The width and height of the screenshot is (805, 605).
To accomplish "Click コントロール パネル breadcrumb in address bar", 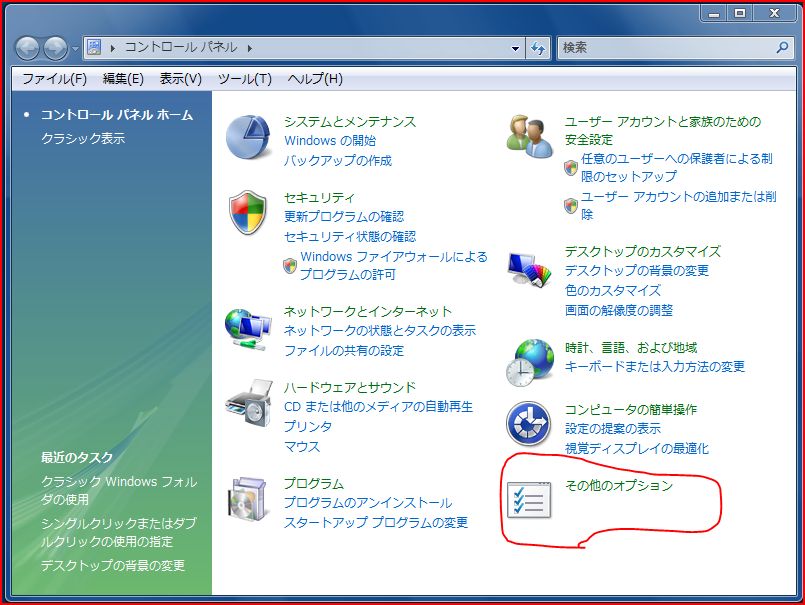I will pyautogui.click(x=181, y=47).
